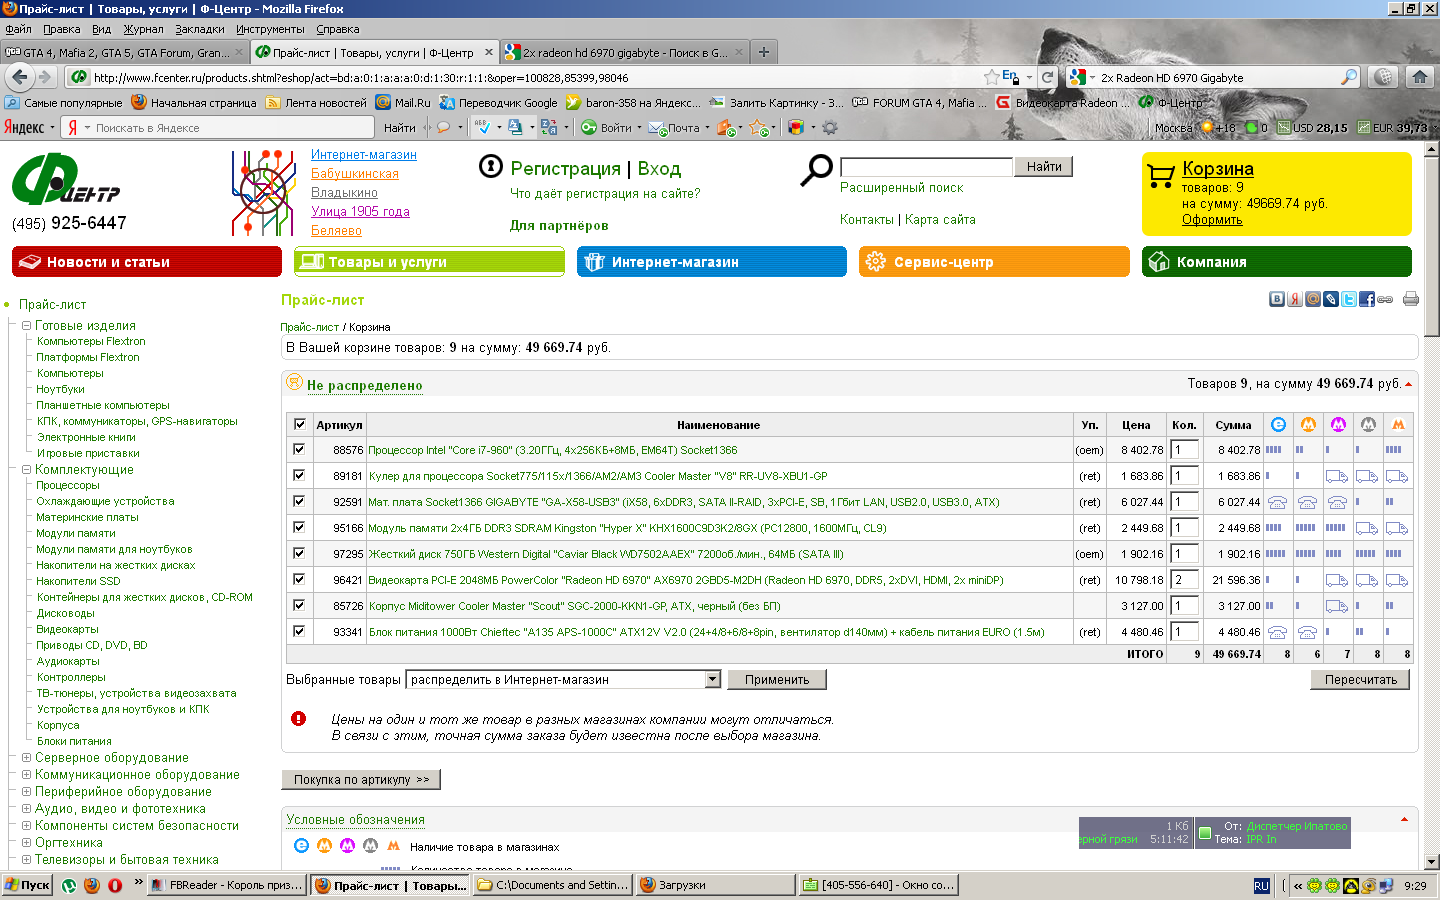The width and height of the screenshot is (1440, 900).
Task: Click the Firefox icon in quick launch
Action: coord(92,885)
